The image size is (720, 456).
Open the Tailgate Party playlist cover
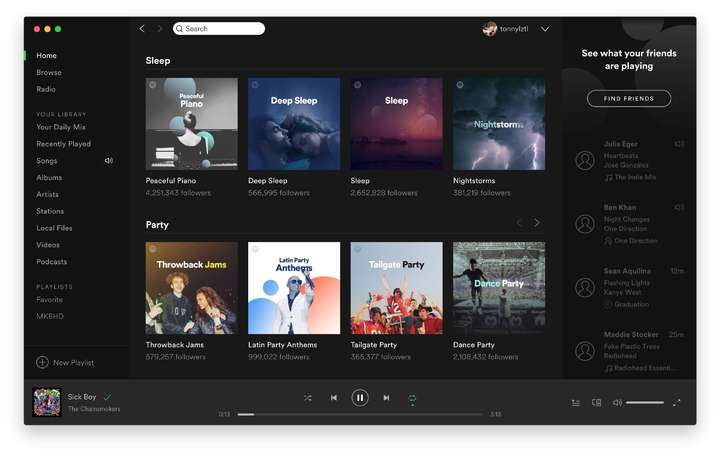396,288
